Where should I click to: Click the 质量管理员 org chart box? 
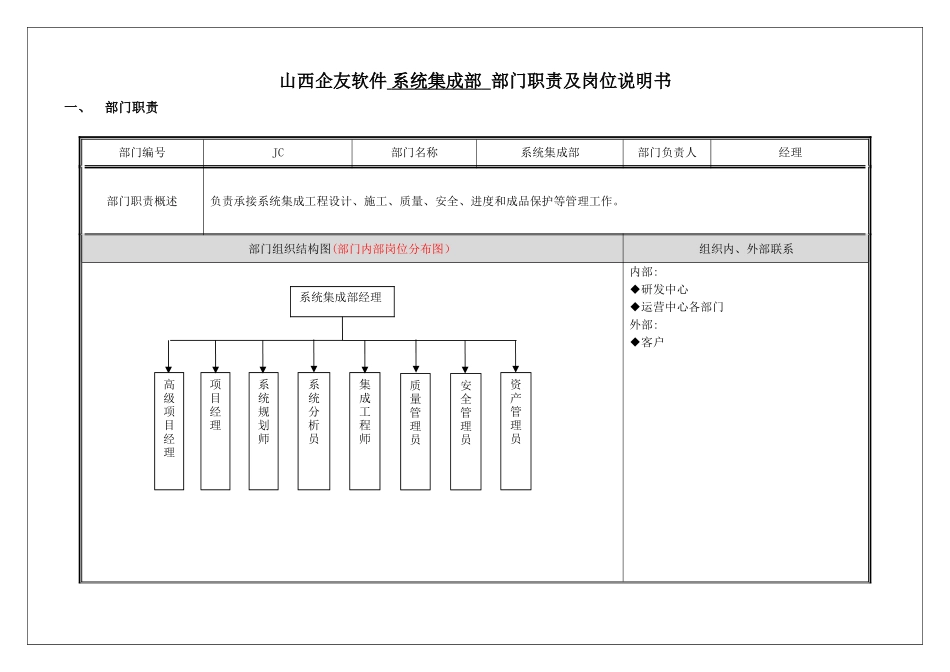[x=416, y=431]
